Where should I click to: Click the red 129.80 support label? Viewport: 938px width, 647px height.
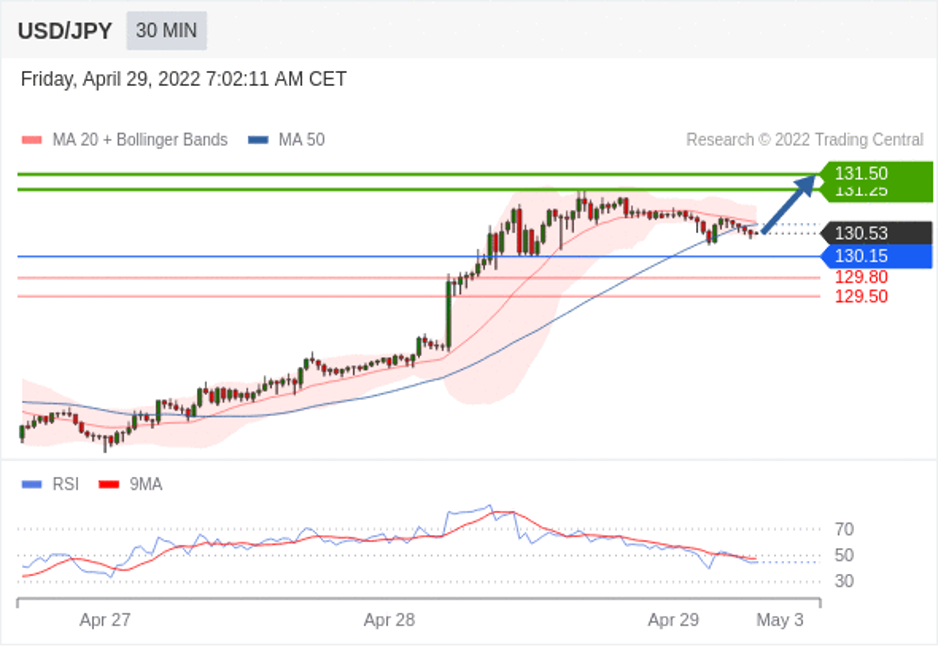point(861,277)
